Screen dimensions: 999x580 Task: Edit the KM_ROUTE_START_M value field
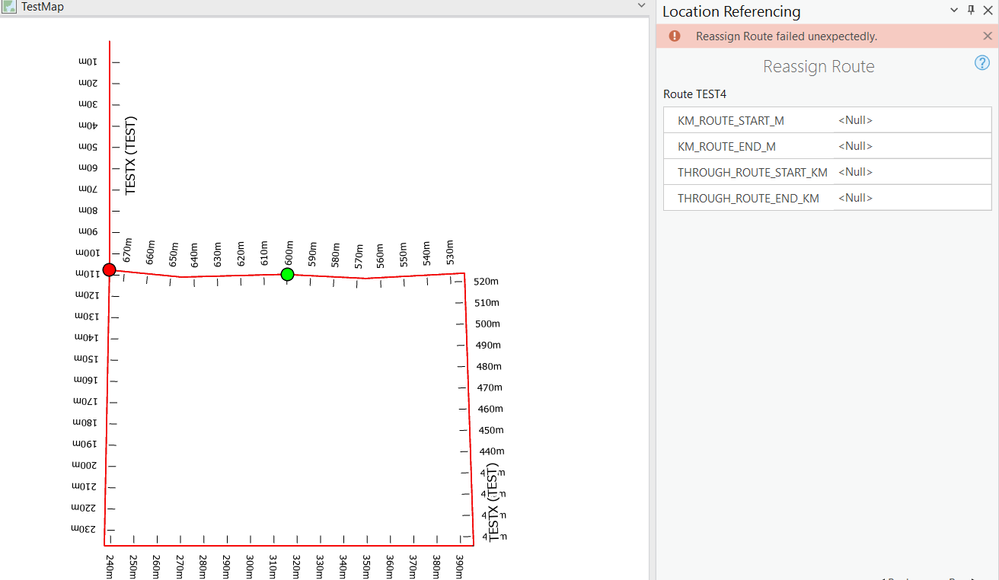coord(912,120)
